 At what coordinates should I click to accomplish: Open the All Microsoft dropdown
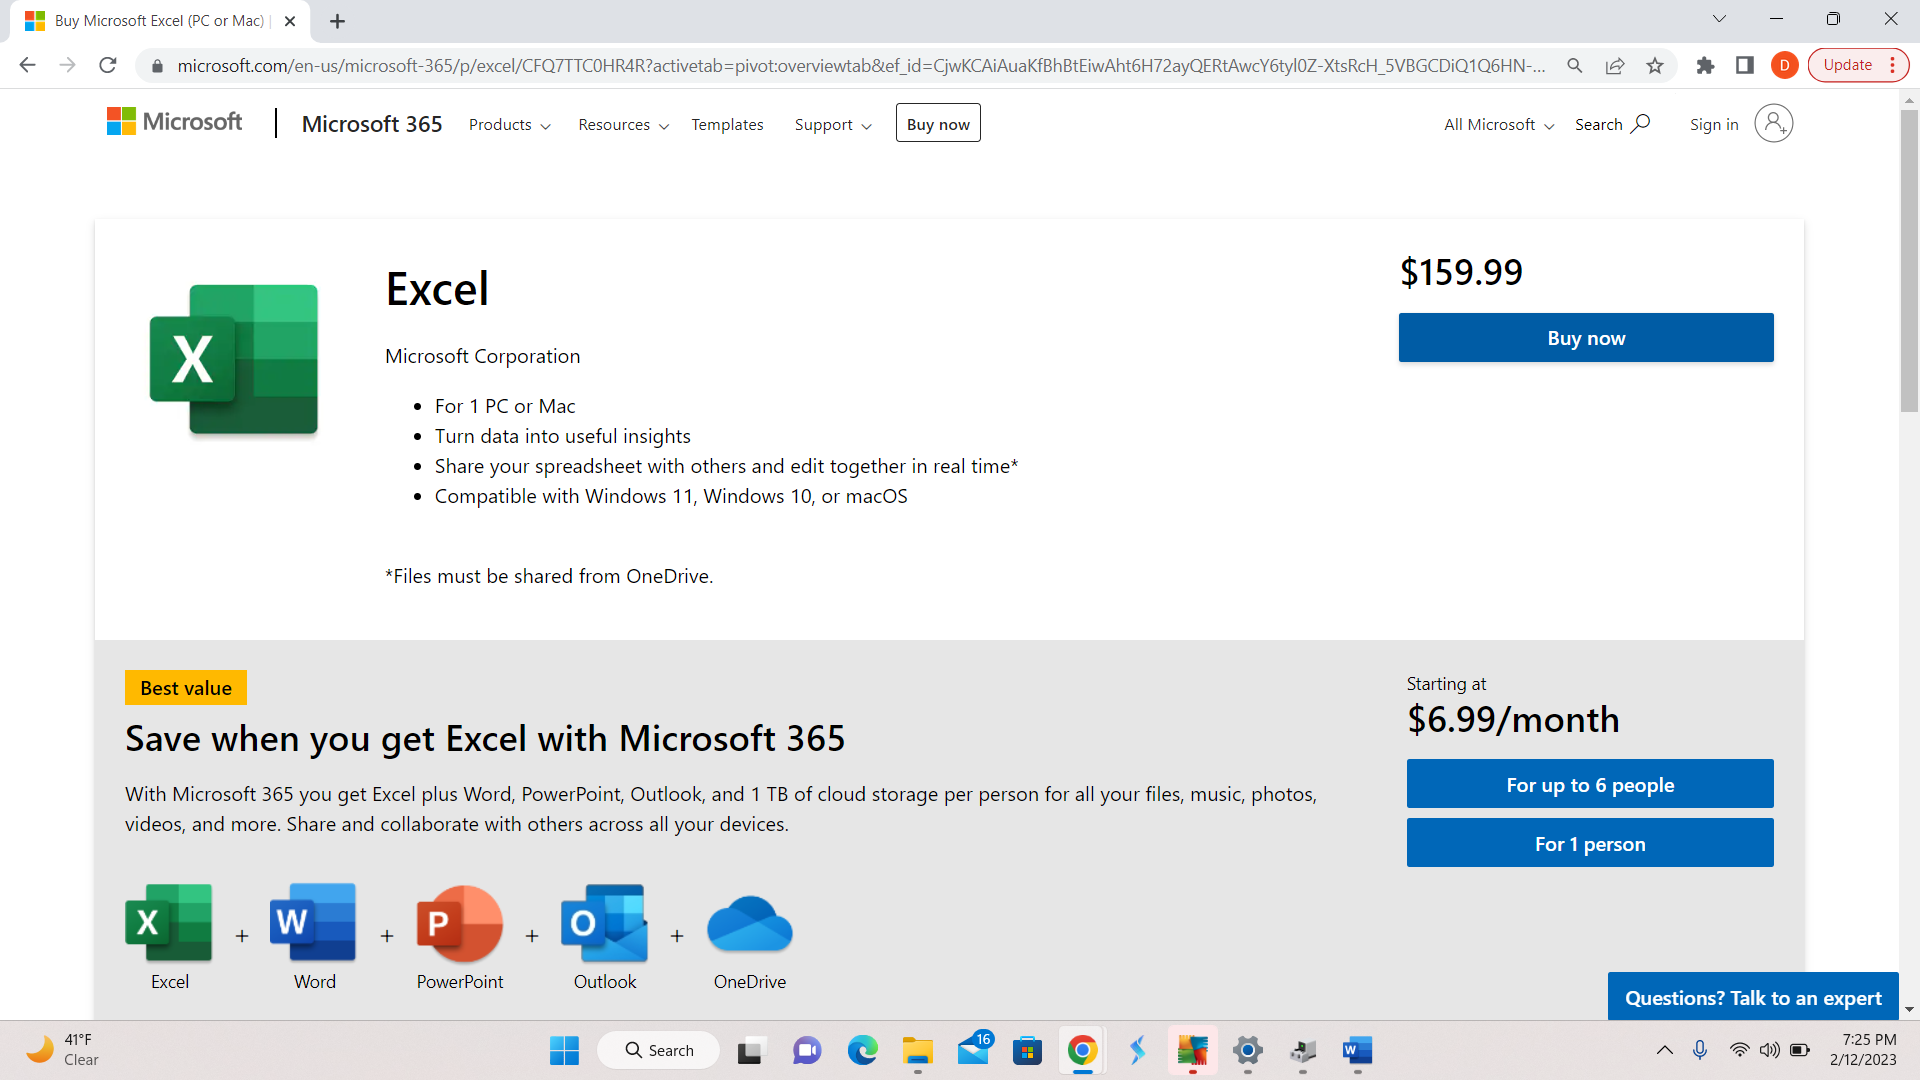(1498, 125)
